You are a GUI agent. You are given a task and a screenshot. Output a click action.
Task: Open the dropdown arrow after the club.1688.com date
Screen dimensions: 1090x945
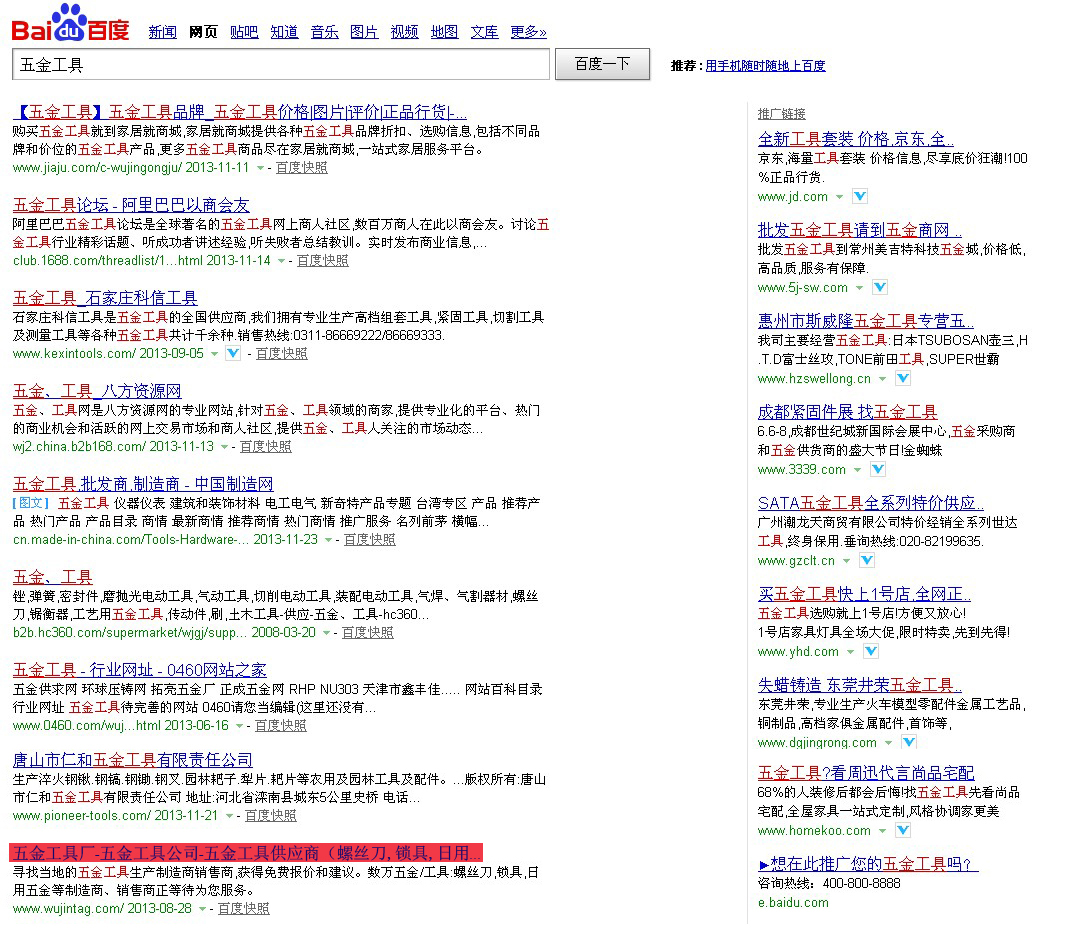click(x=282, y=262)
